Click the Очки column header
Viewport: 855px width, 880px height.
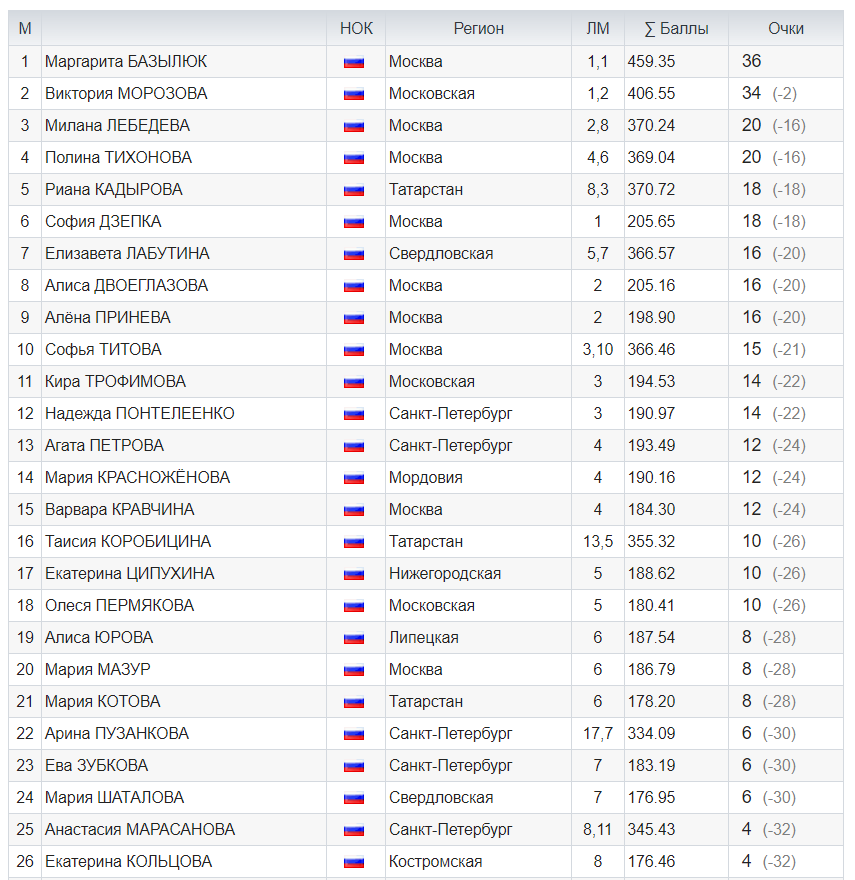click(x=785, y=29)
